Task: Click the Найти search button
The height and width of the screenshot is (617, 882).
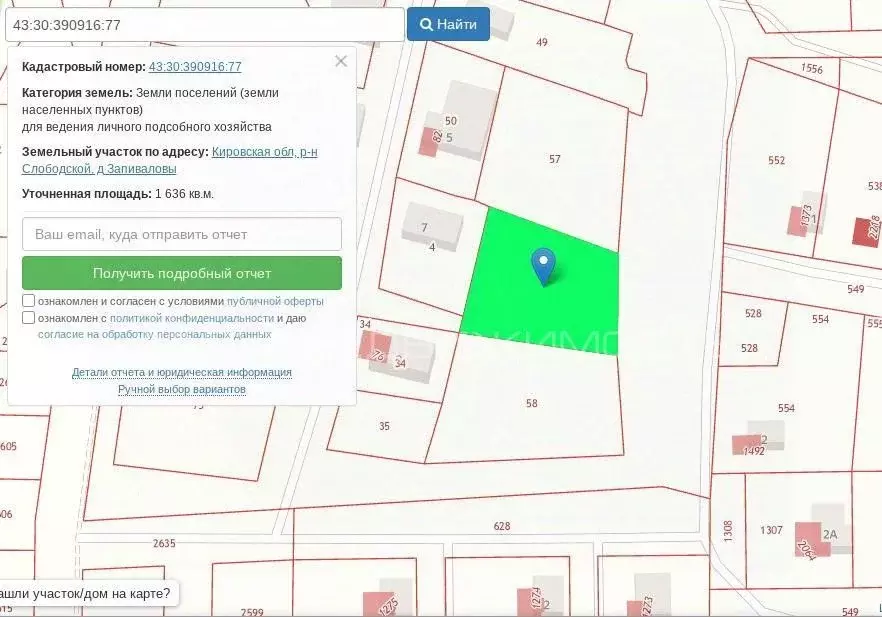Action: [448, 24]
